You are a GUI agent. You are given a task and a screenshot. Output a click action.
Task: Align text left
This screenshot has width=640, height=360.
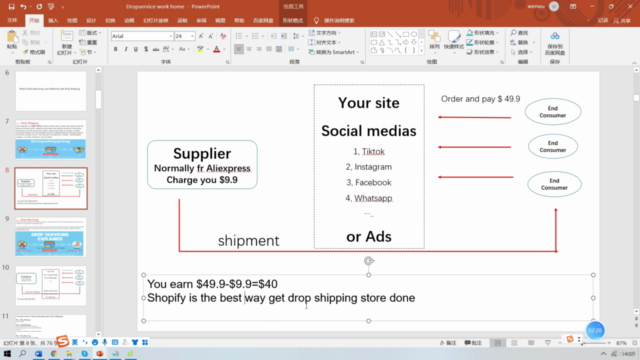pyautogui.click(x=239, y=49)
